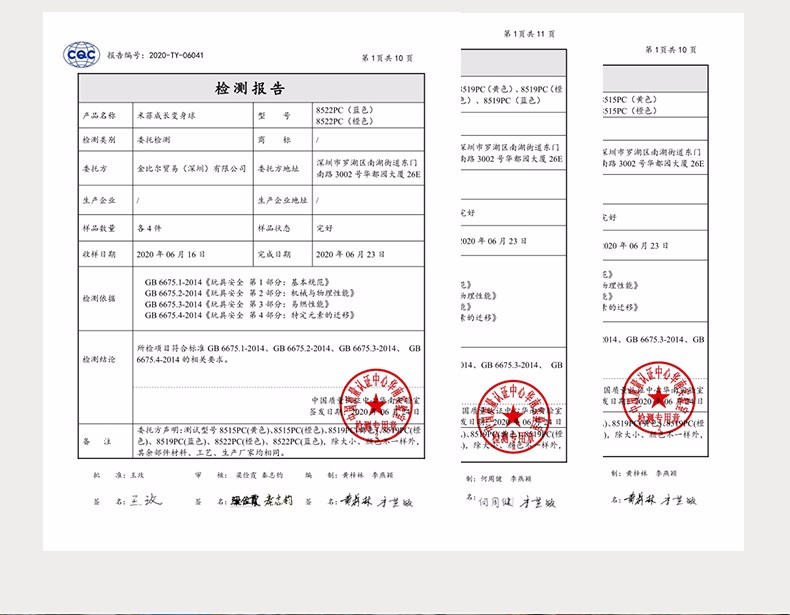The height and width of the screenshot is (615, 790).
Task: Click the 委托方地址 label cell
Action: click(282, 168)
